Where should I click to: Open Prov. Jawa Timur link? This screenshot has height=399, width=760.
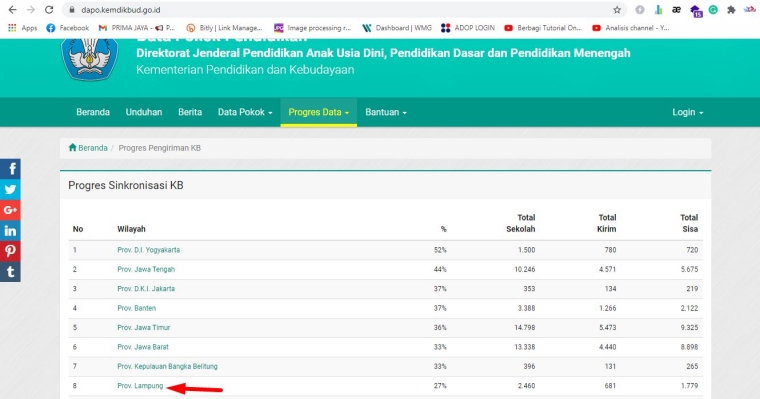pyautogui.click(x=143, y=328)
